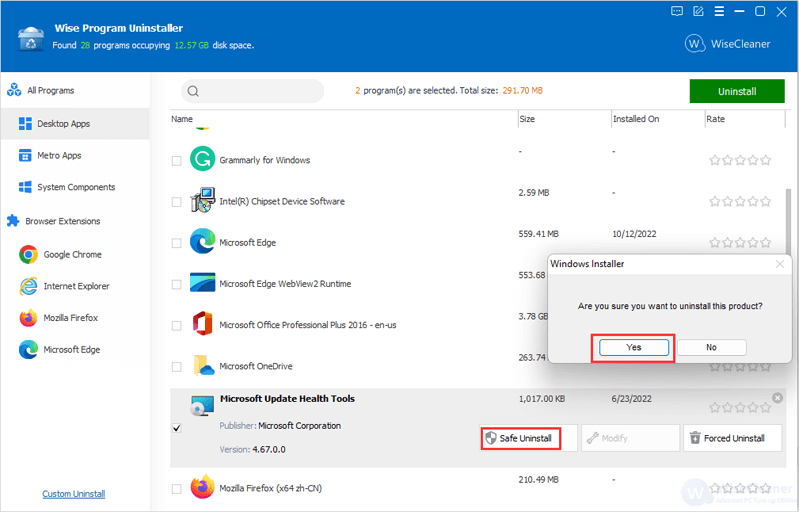Image resolution: width=799 pixels, height=512 pixels.
Task: Click the Microsoft Update Health Tools title
Action: [287, 399]
